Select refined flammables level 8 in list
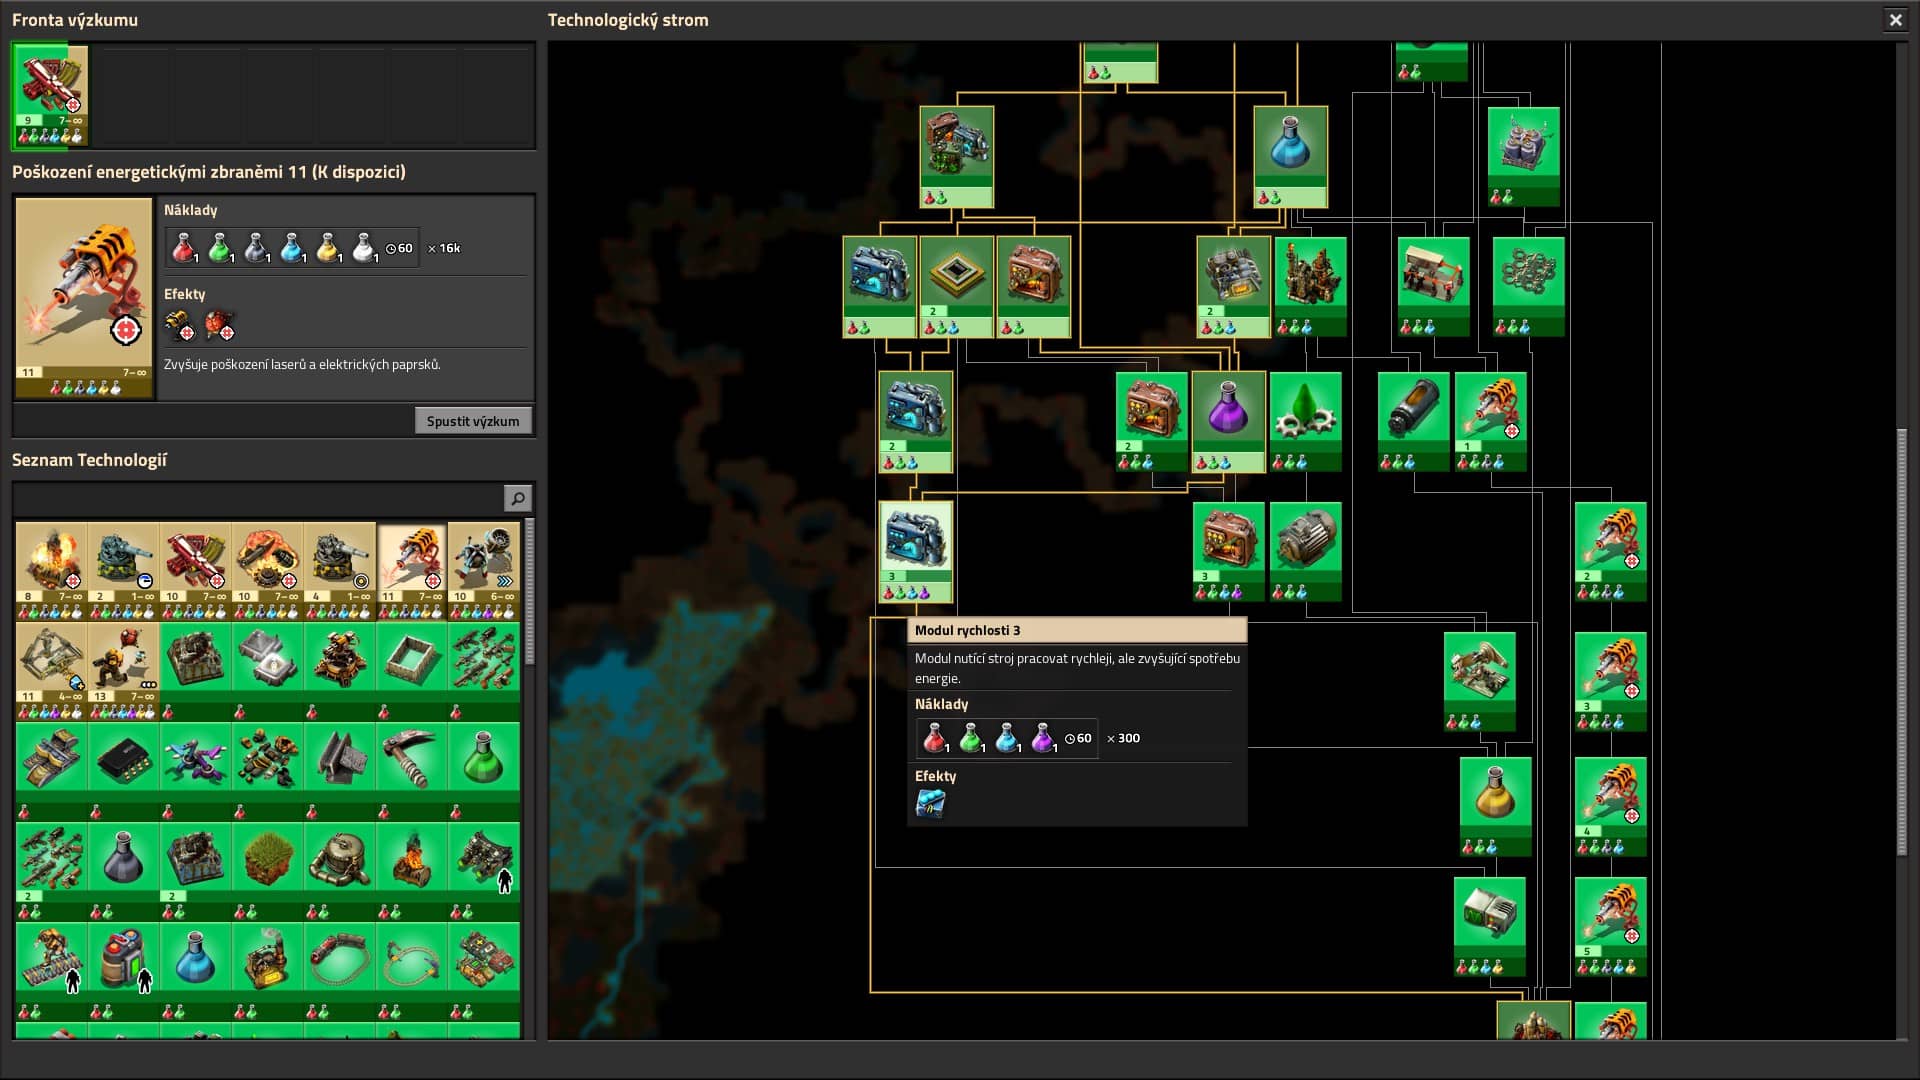Image resolution: width=1920 pixels, height=1080 pixels. click(52, 570)
